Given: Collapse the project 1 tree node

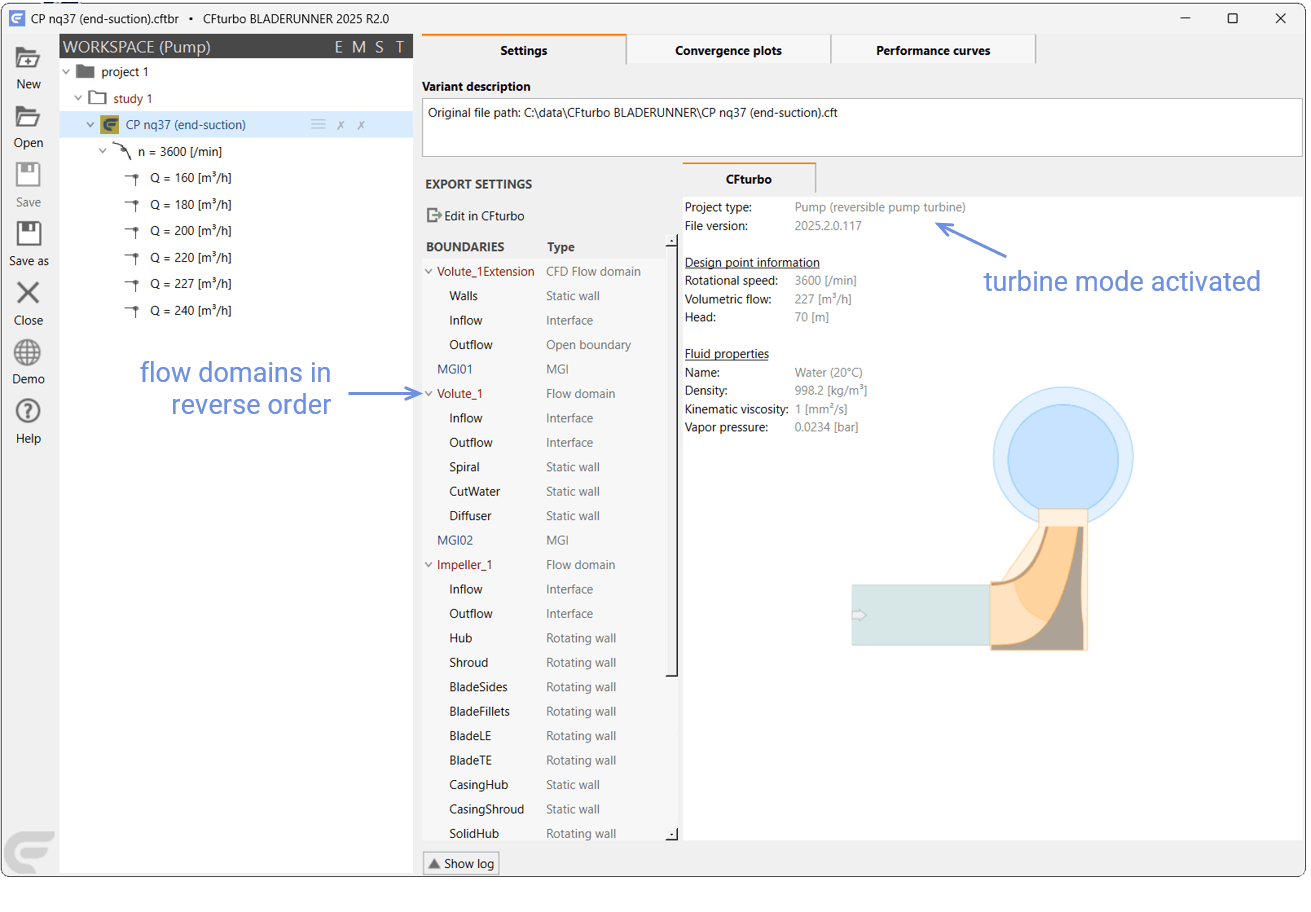Looking at the screenshot, I should 66,72.
